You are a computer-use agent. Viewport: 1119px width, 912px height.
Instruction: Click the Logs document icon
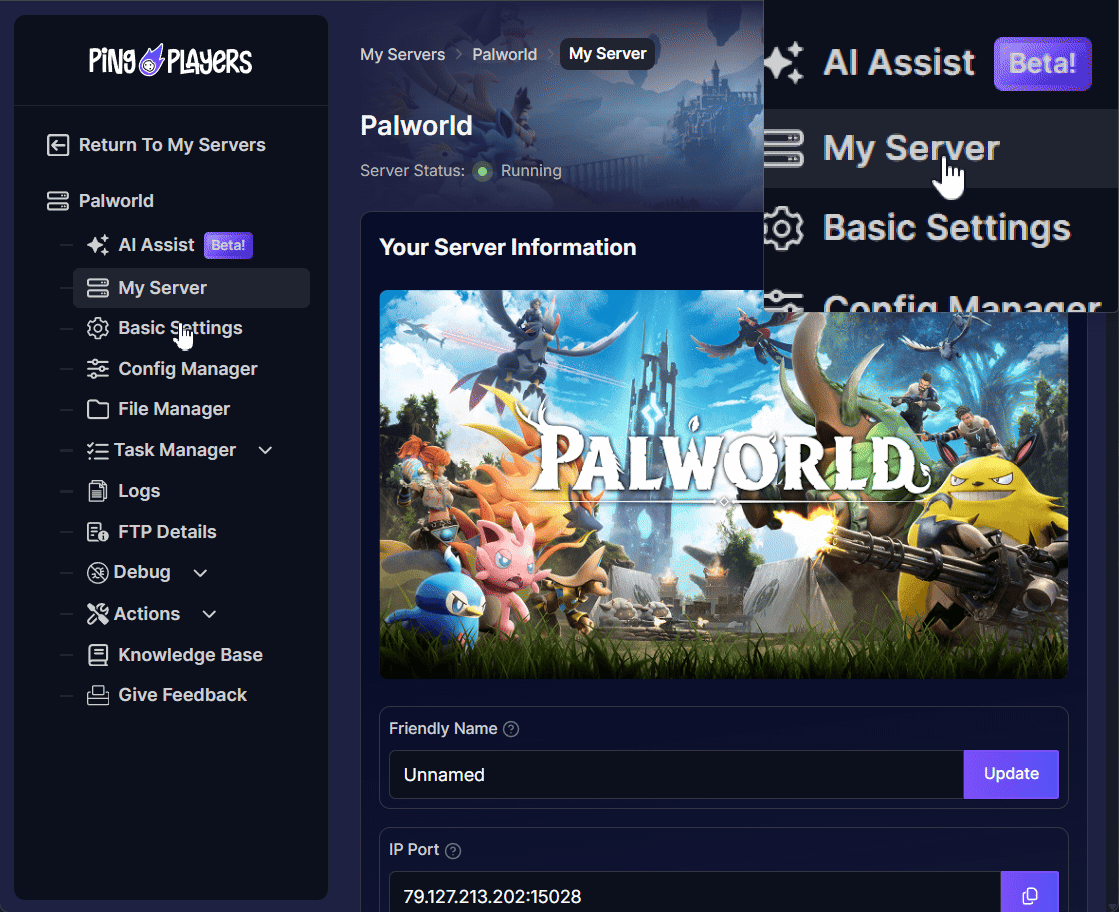[x=98, y=491]
